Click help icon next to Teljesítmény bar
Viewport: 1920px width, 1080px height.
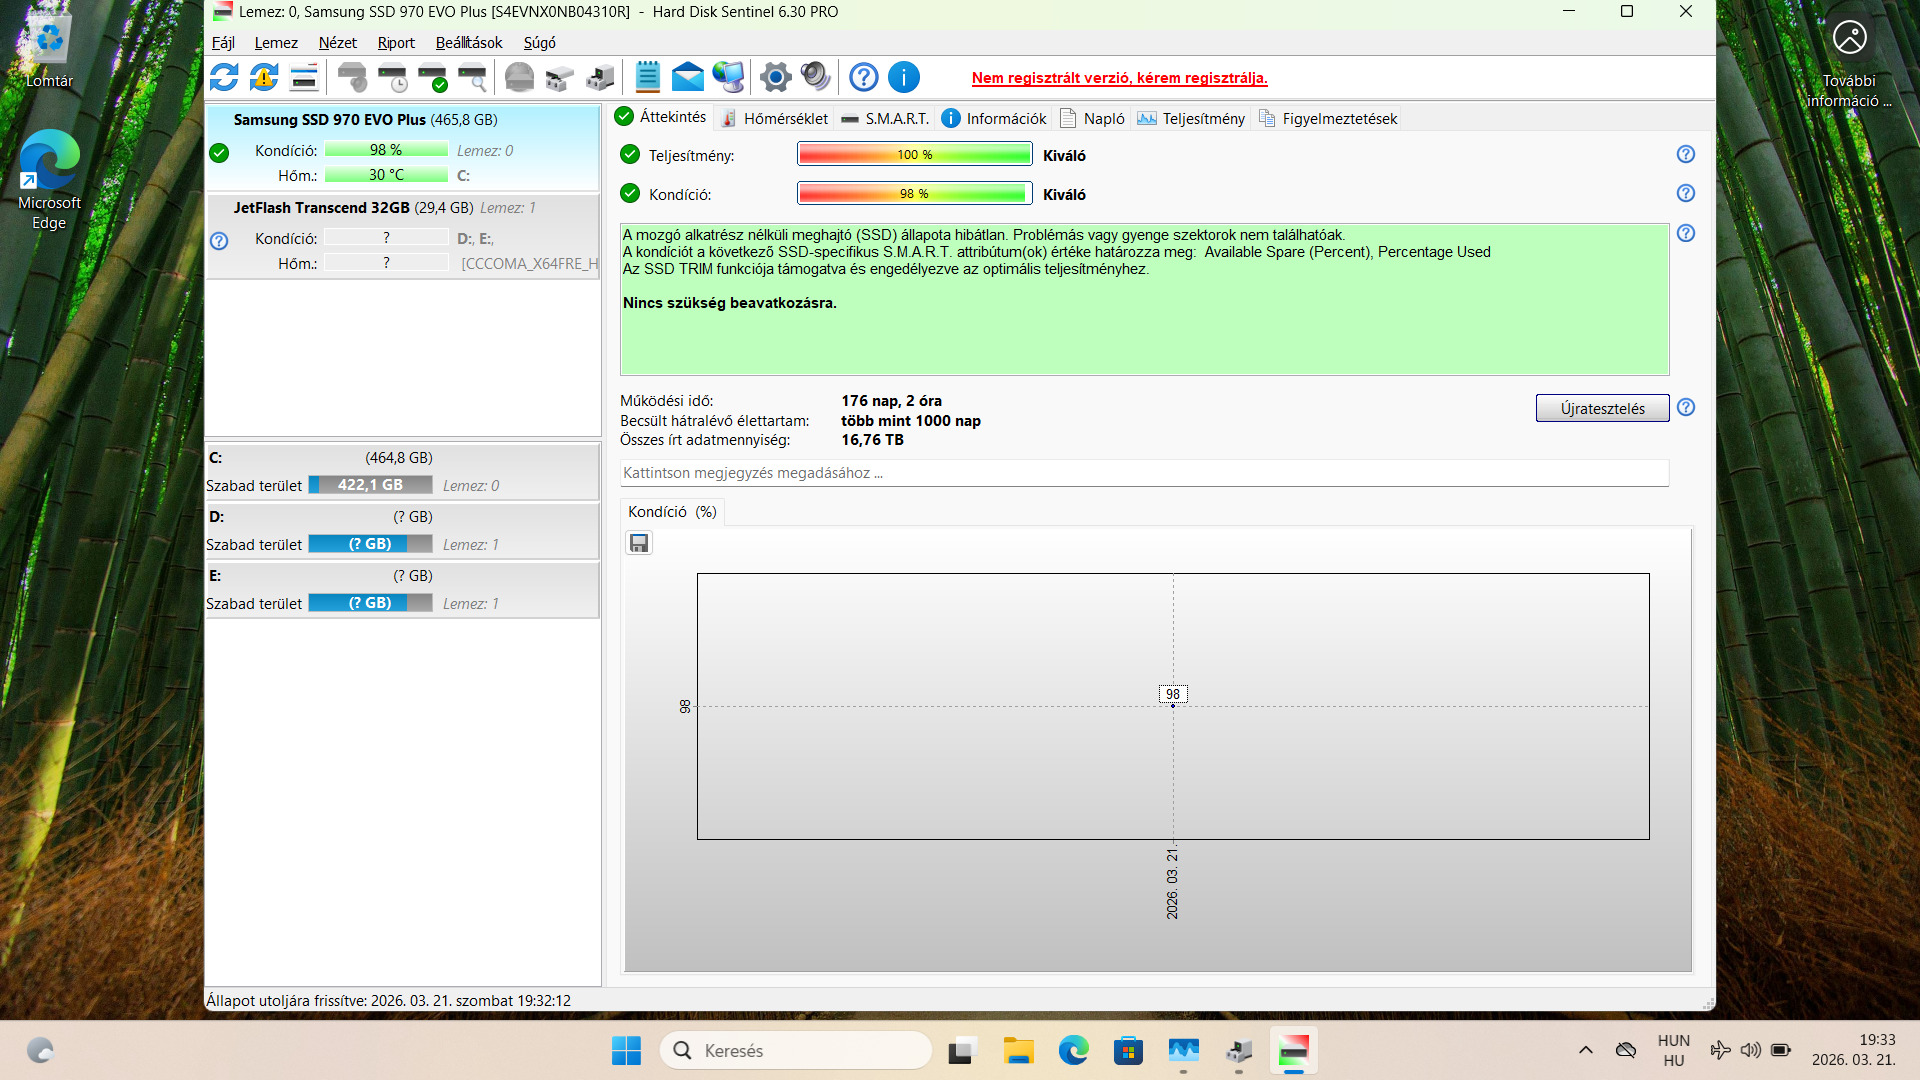pos(1686,154)
